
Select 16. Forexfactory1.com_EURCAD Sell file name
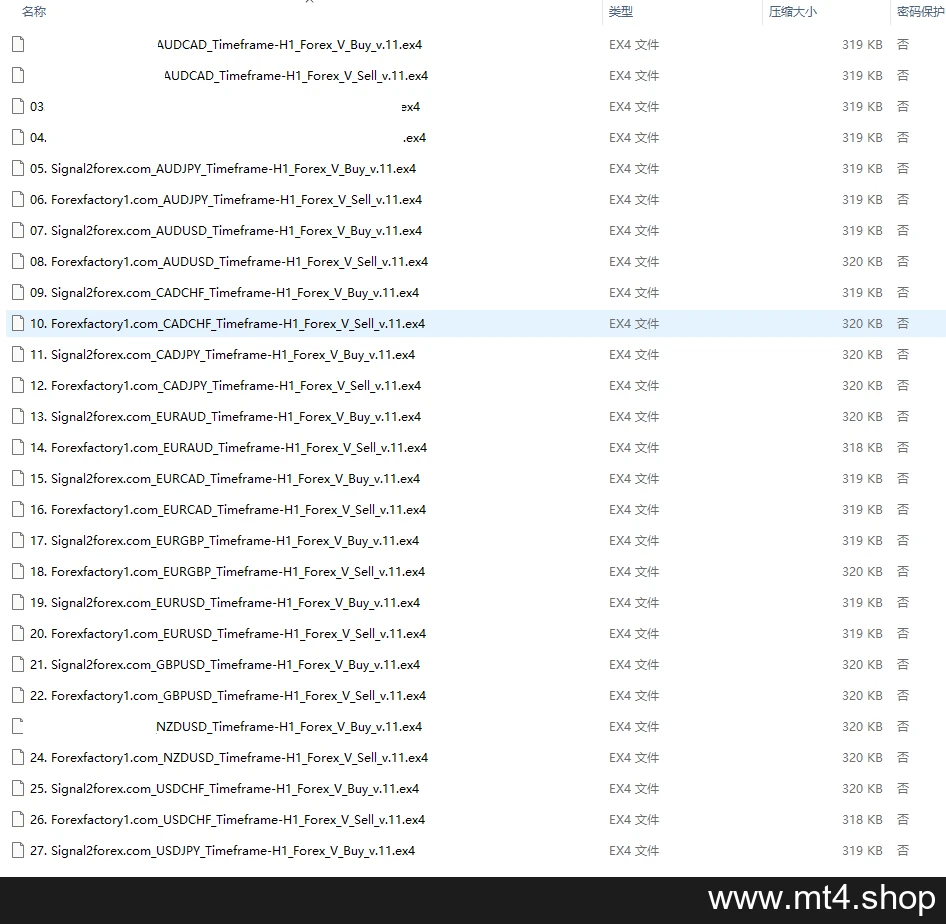pos(228,510)
